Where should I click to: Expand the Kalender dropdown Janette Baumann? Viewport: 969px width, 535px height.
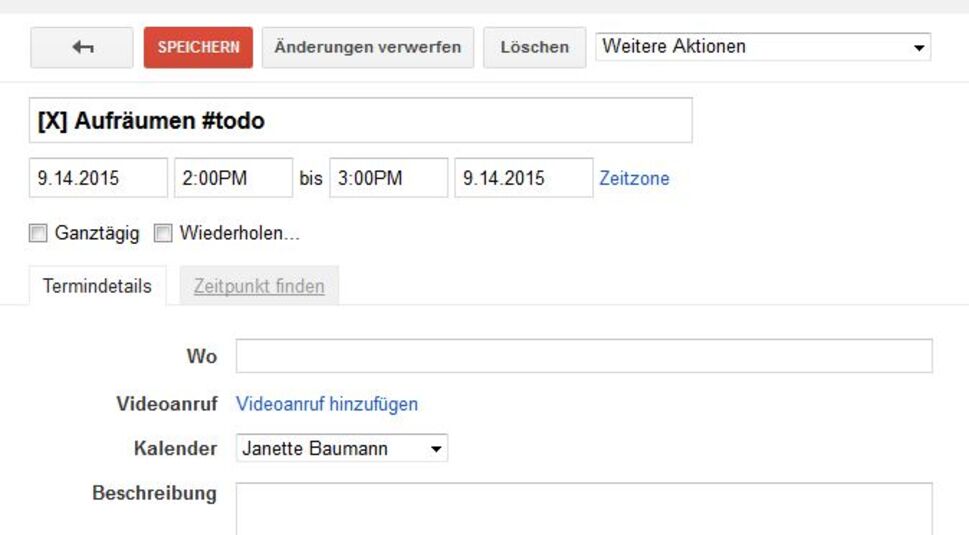click(342, 449)
